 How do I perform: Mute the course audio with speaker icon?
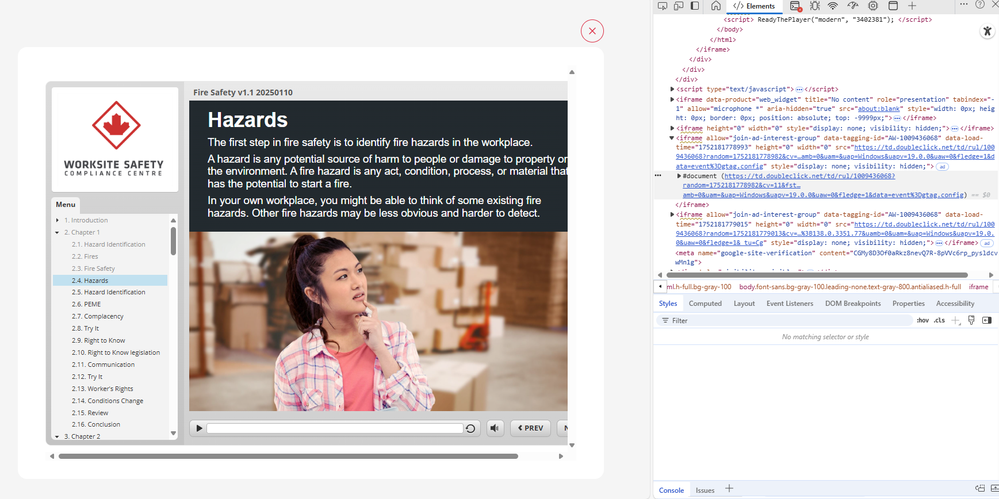point(495,428)
